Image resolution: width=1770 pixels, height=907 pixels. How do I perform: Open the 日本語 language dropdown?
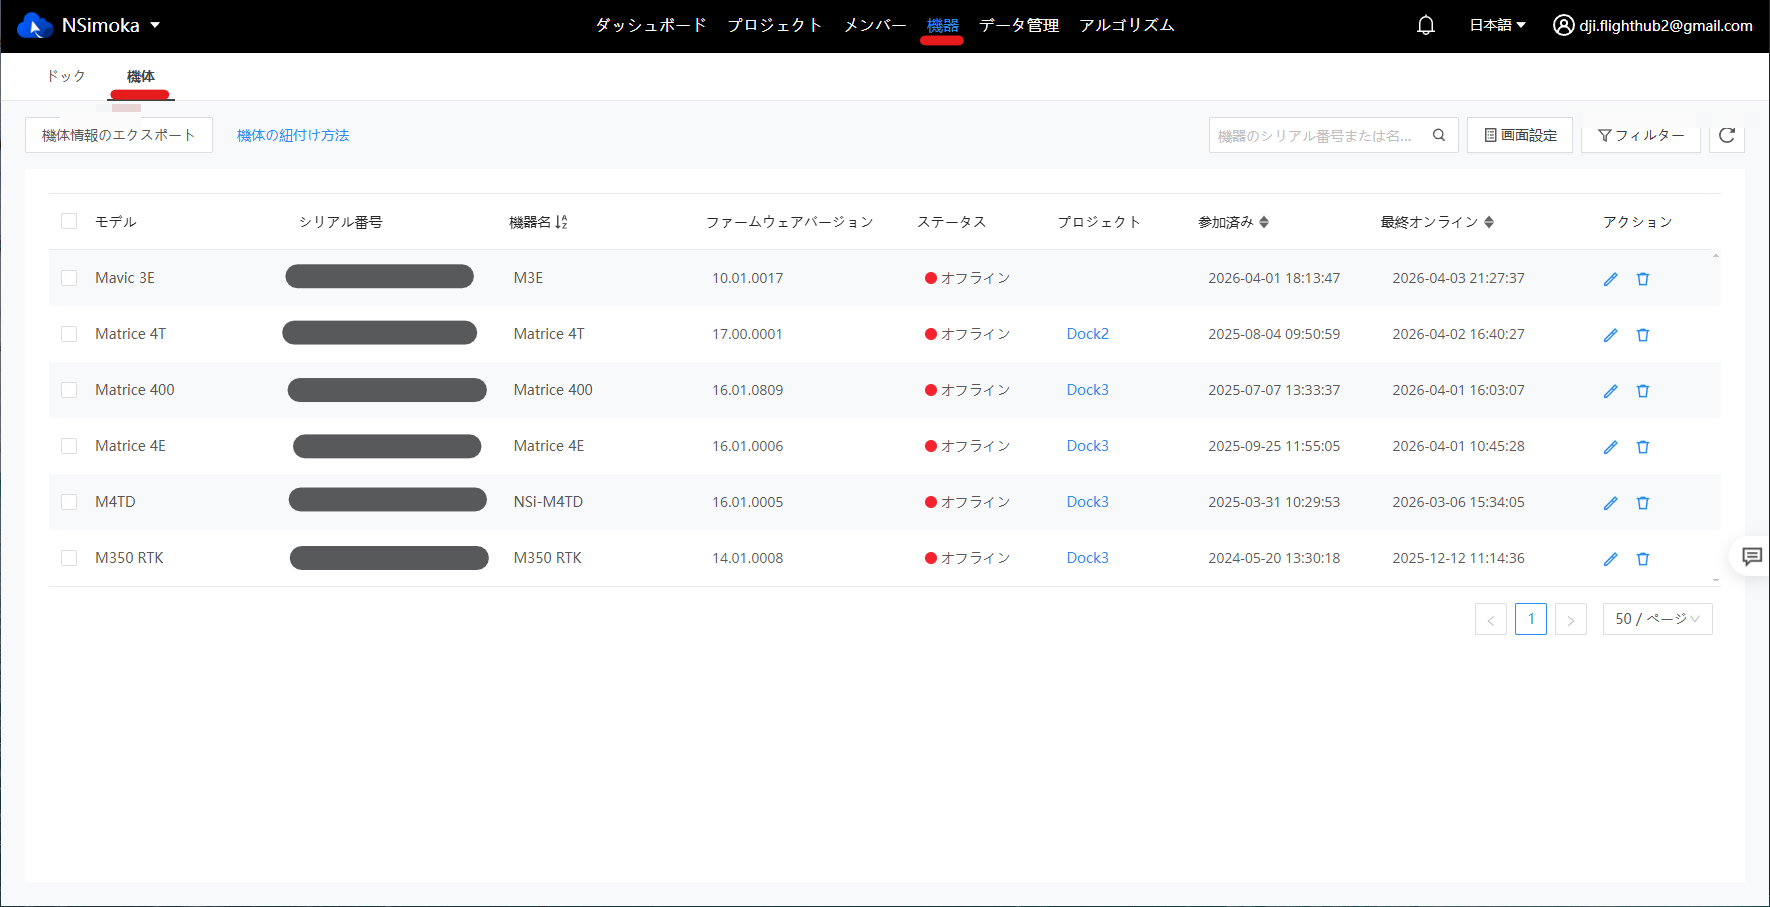(1497, 26)
